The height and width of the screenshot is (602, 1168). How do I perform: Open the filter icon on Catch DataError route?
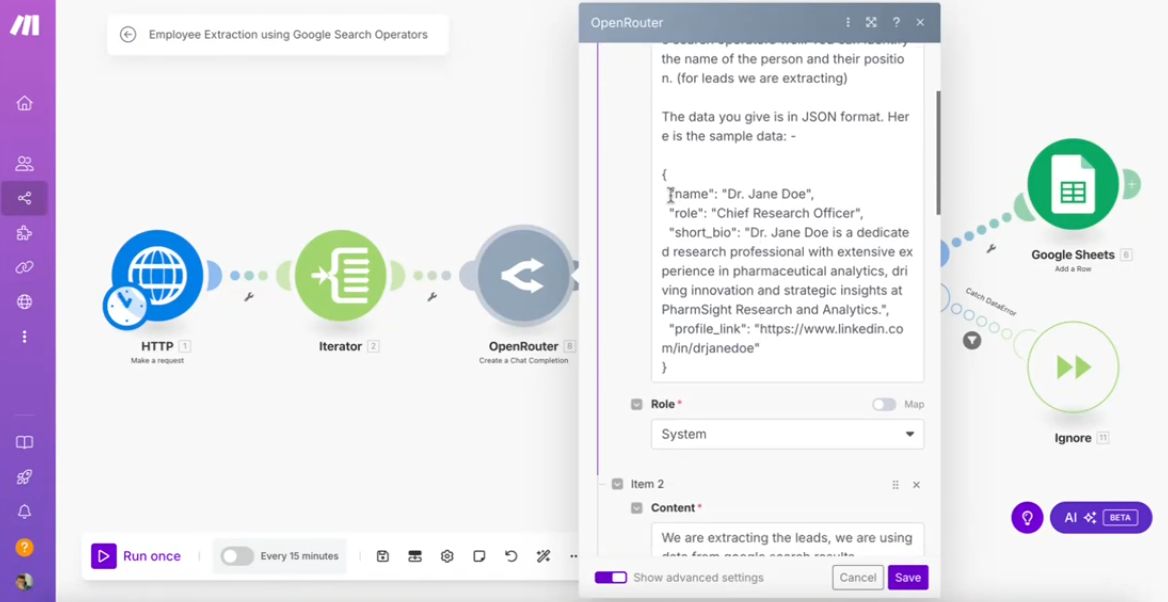click(971, 340)
